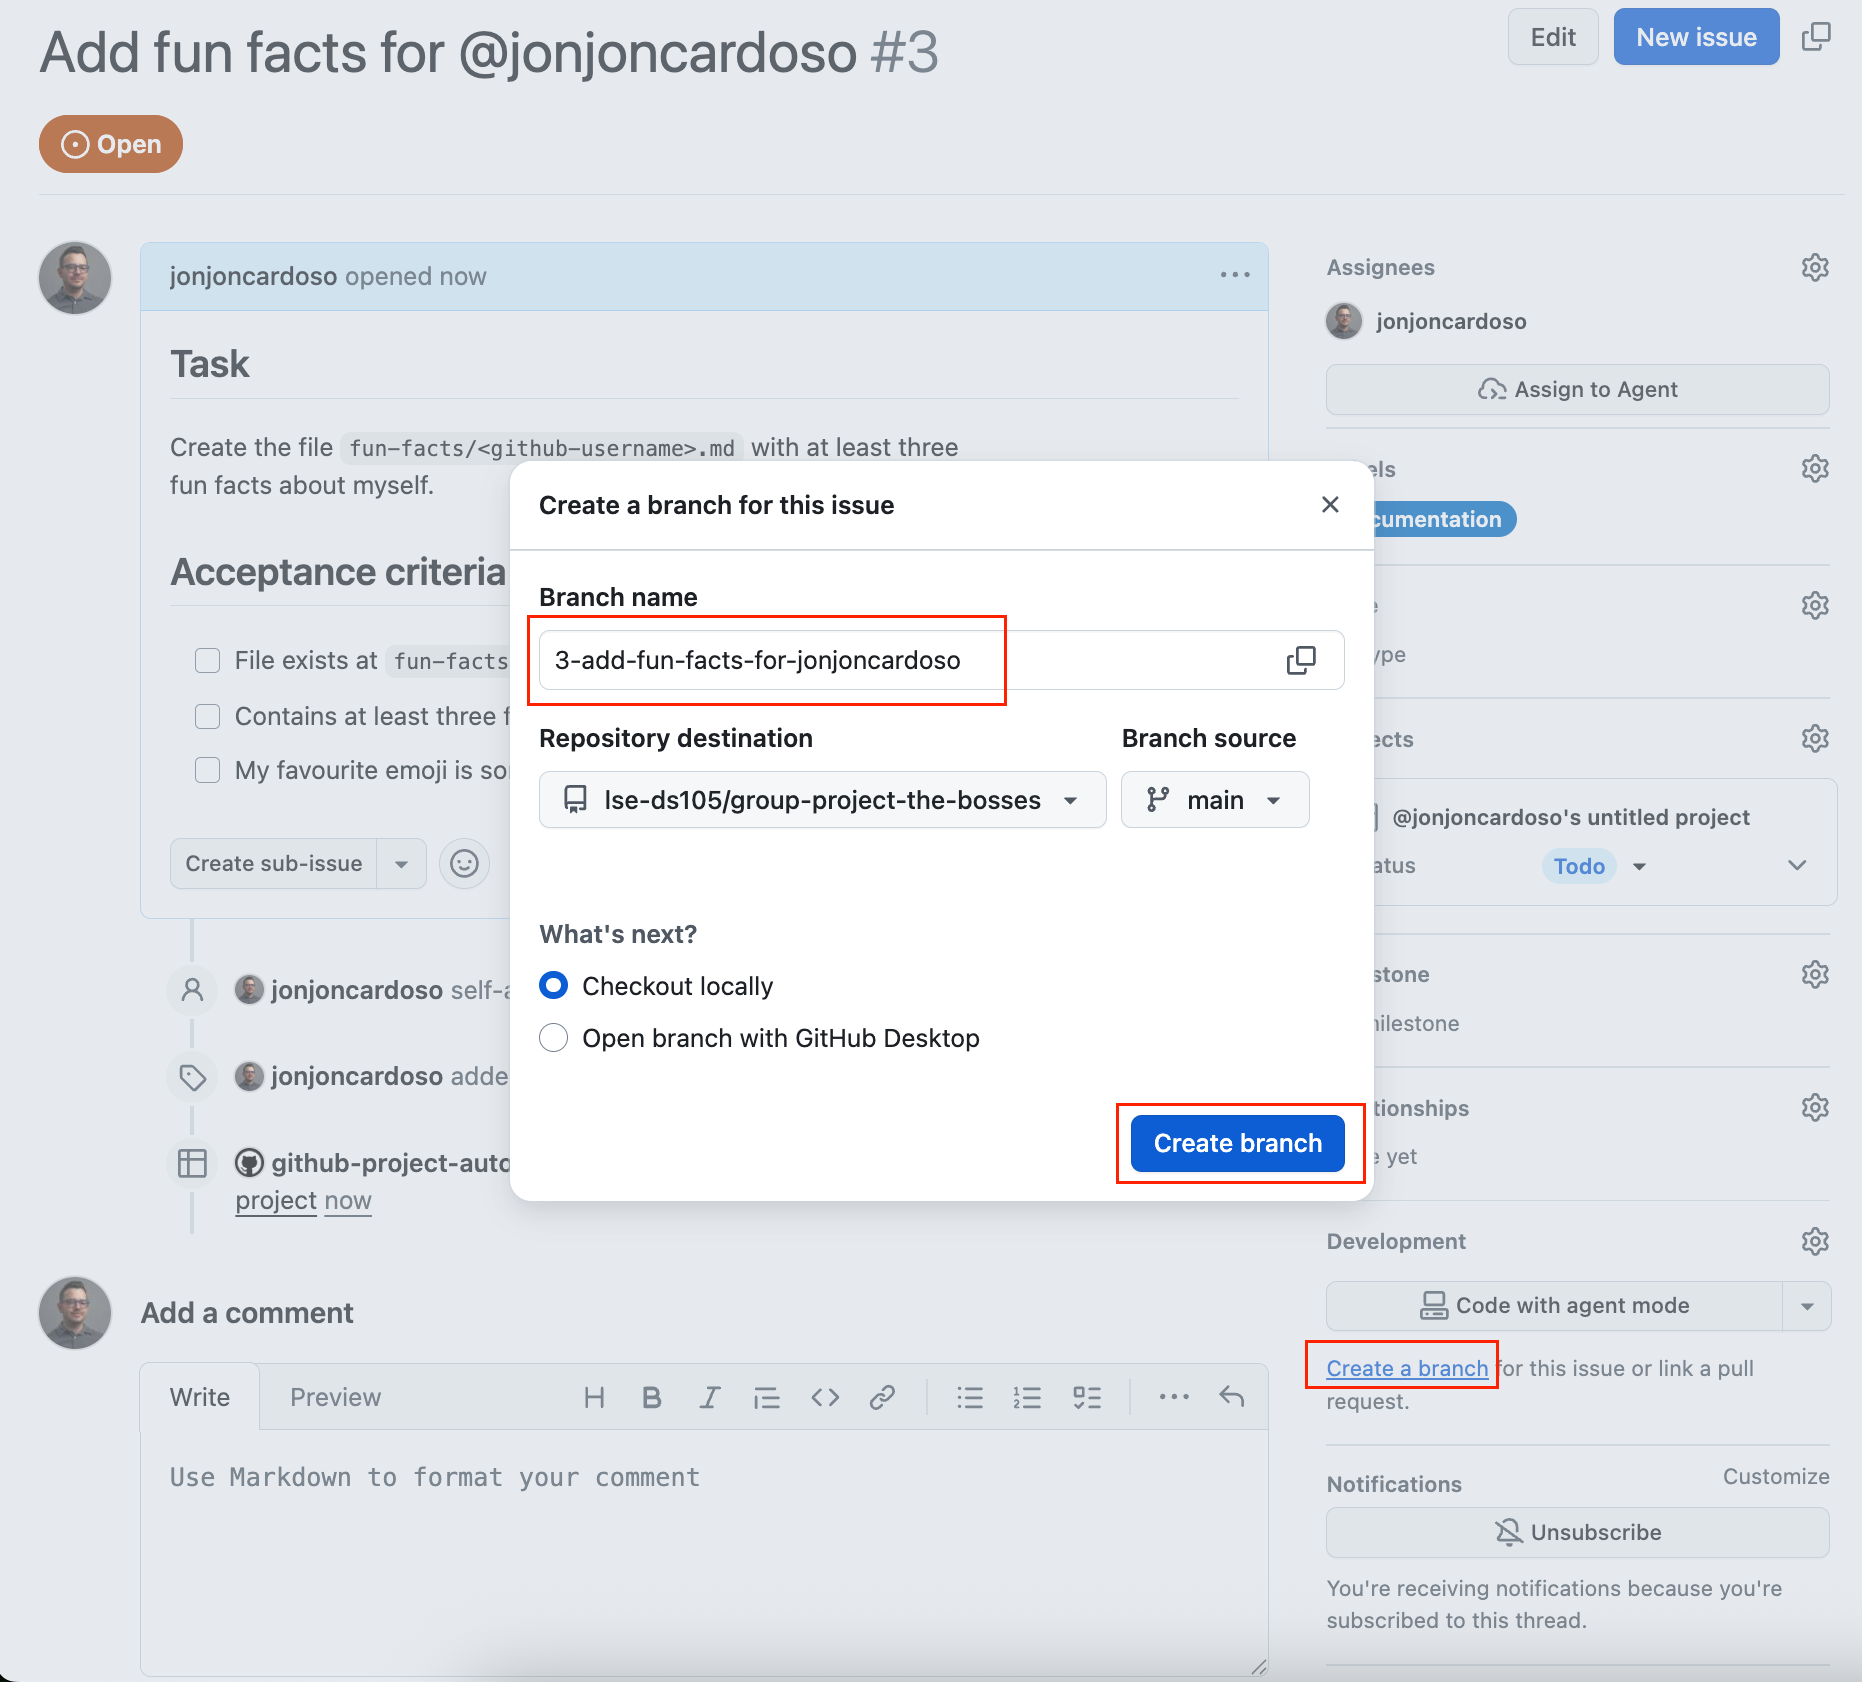Copy the branch name to clipboard
The image size is (1862, 1682).
[1300, 660]
